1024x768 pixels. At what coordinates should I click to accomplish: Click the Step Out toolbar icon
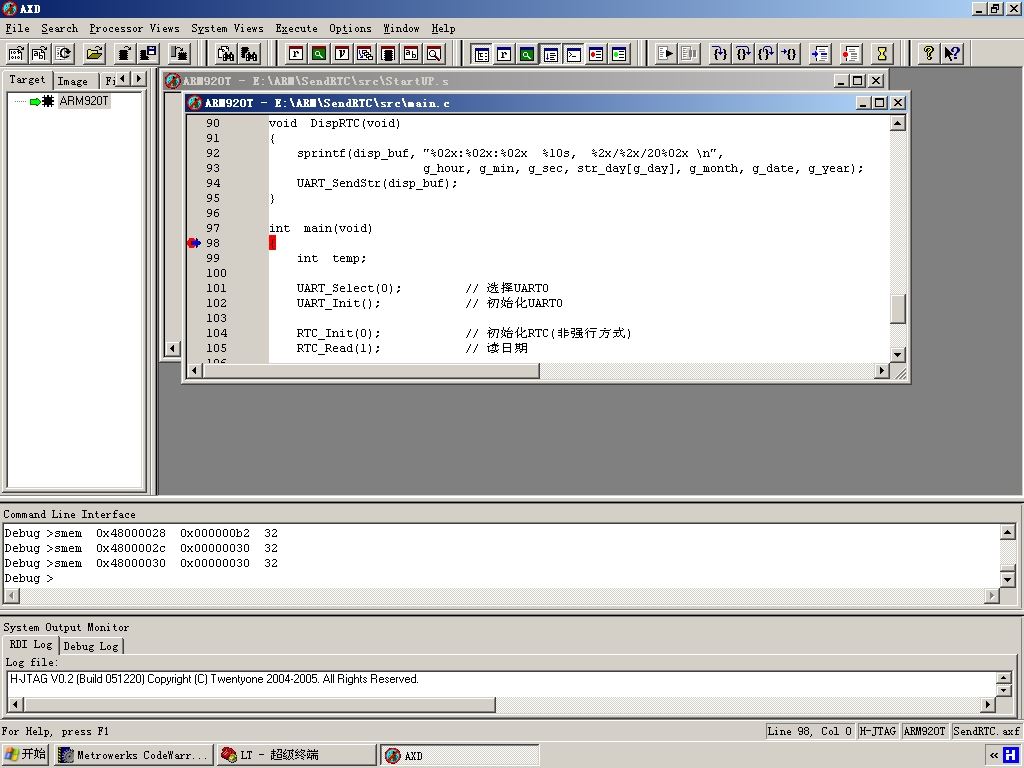pos(766,54)
